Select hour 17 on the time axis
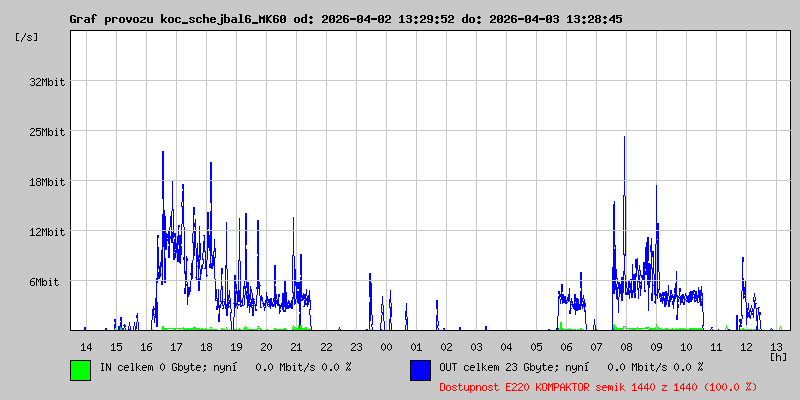 [x=176, y=346]
